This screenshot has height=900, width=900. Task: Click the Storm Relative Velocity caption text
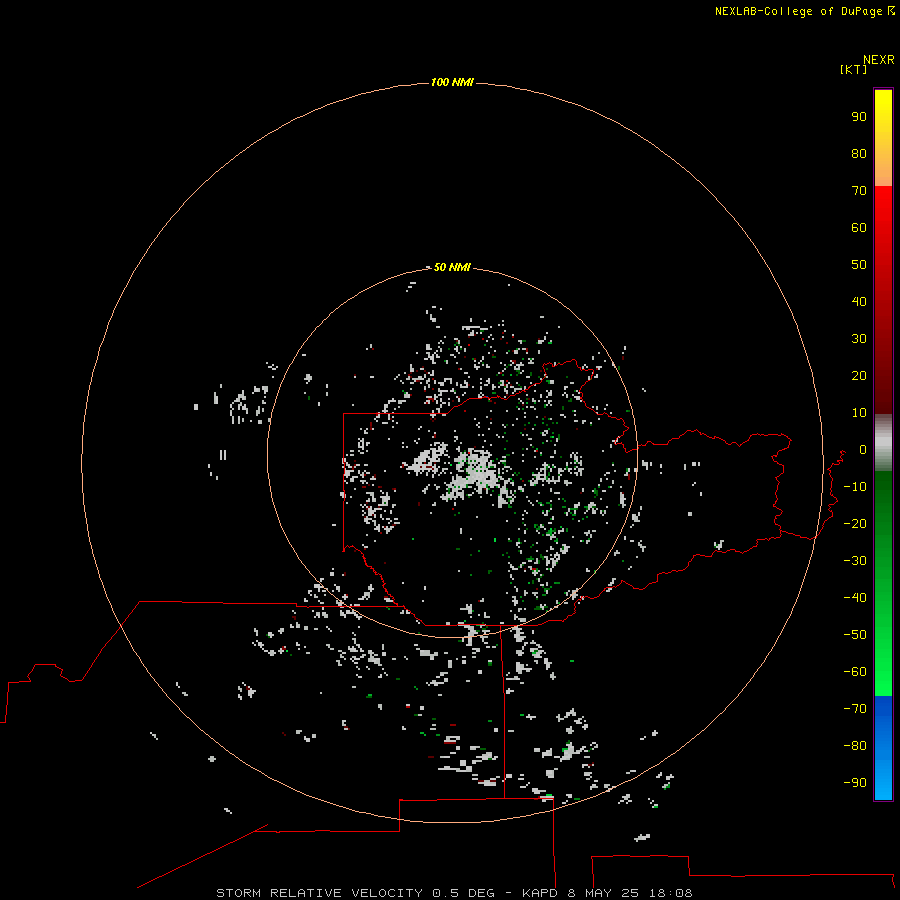319,893
